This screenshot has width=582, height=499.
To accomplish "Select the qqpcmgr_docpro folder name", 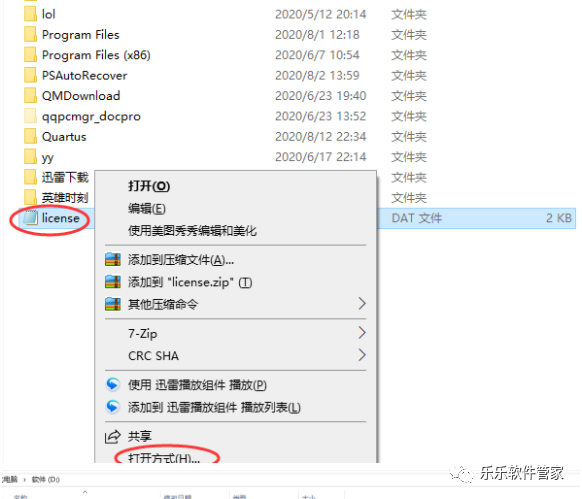I will [x=91, y=116].
